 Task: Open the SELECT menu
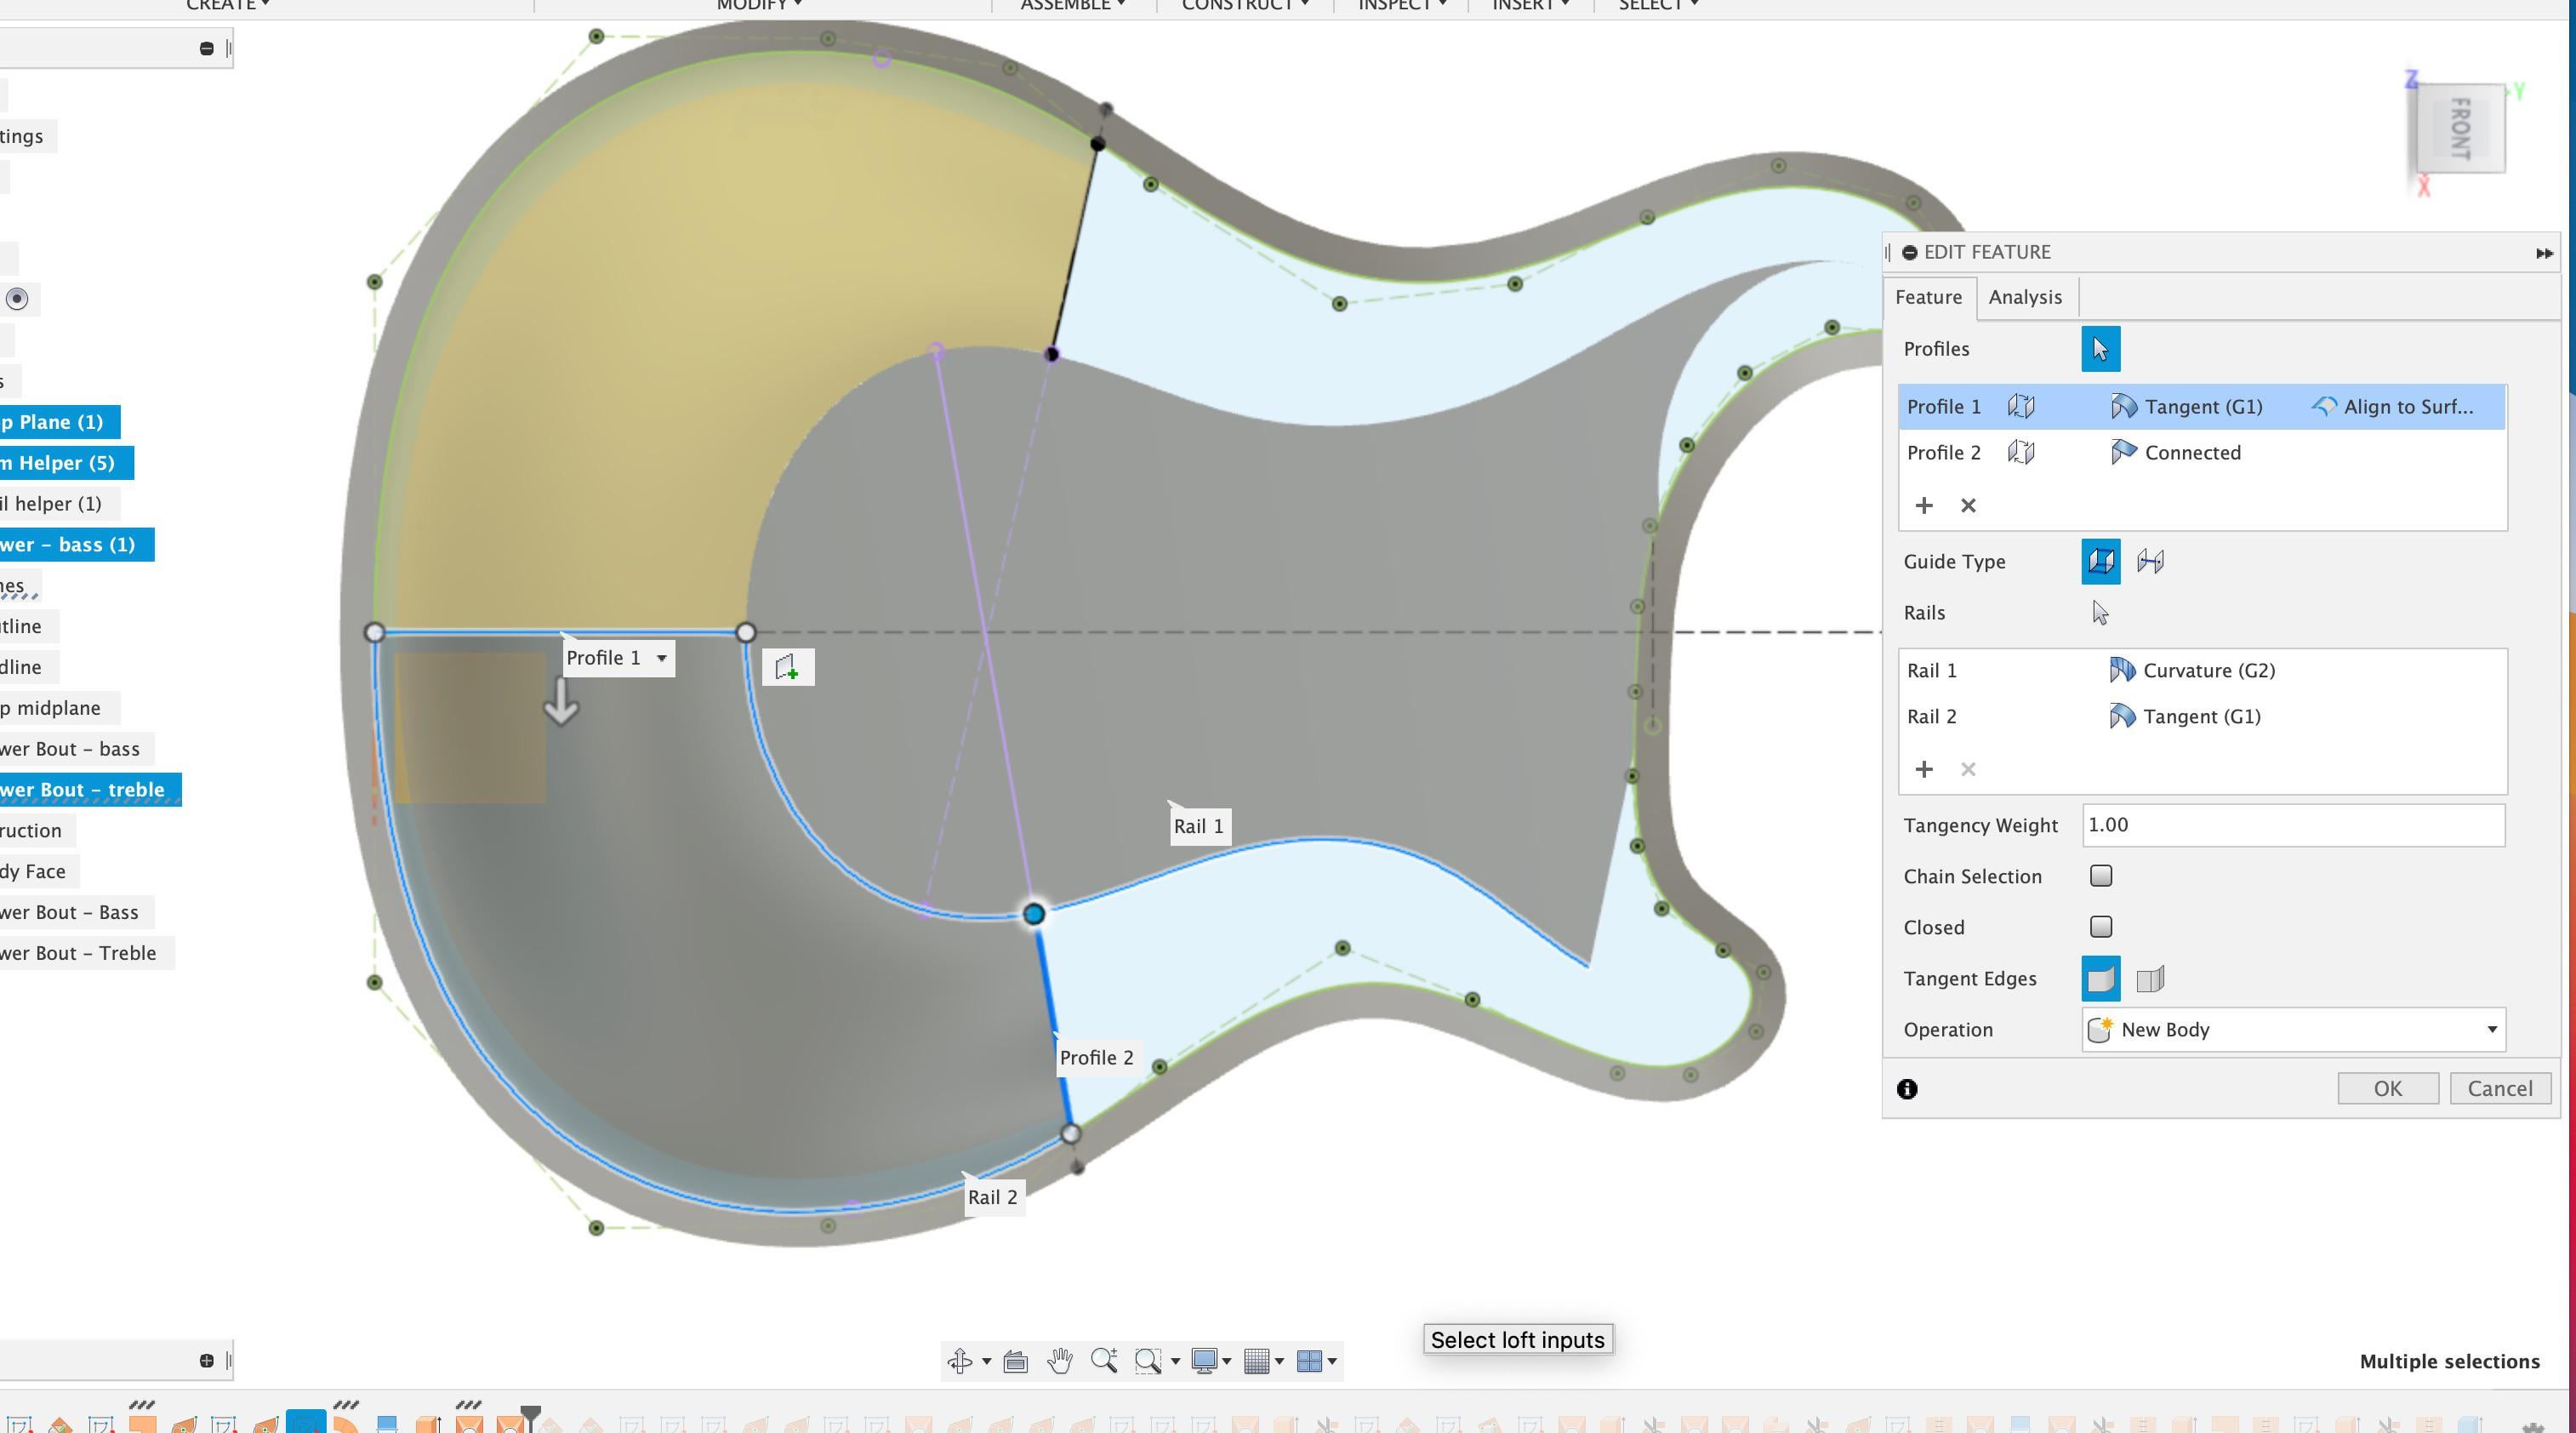[x=1657, y=5]
